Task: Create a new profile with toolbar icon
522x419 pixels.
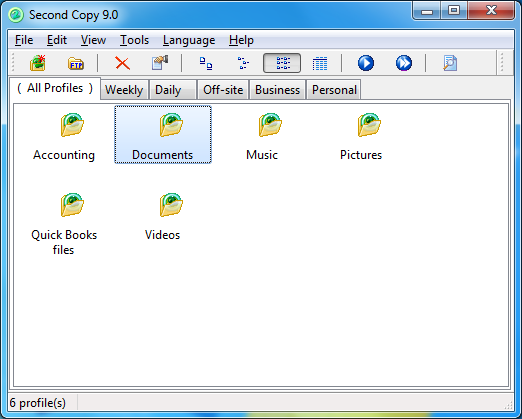Action: click(x=38, y=63)
